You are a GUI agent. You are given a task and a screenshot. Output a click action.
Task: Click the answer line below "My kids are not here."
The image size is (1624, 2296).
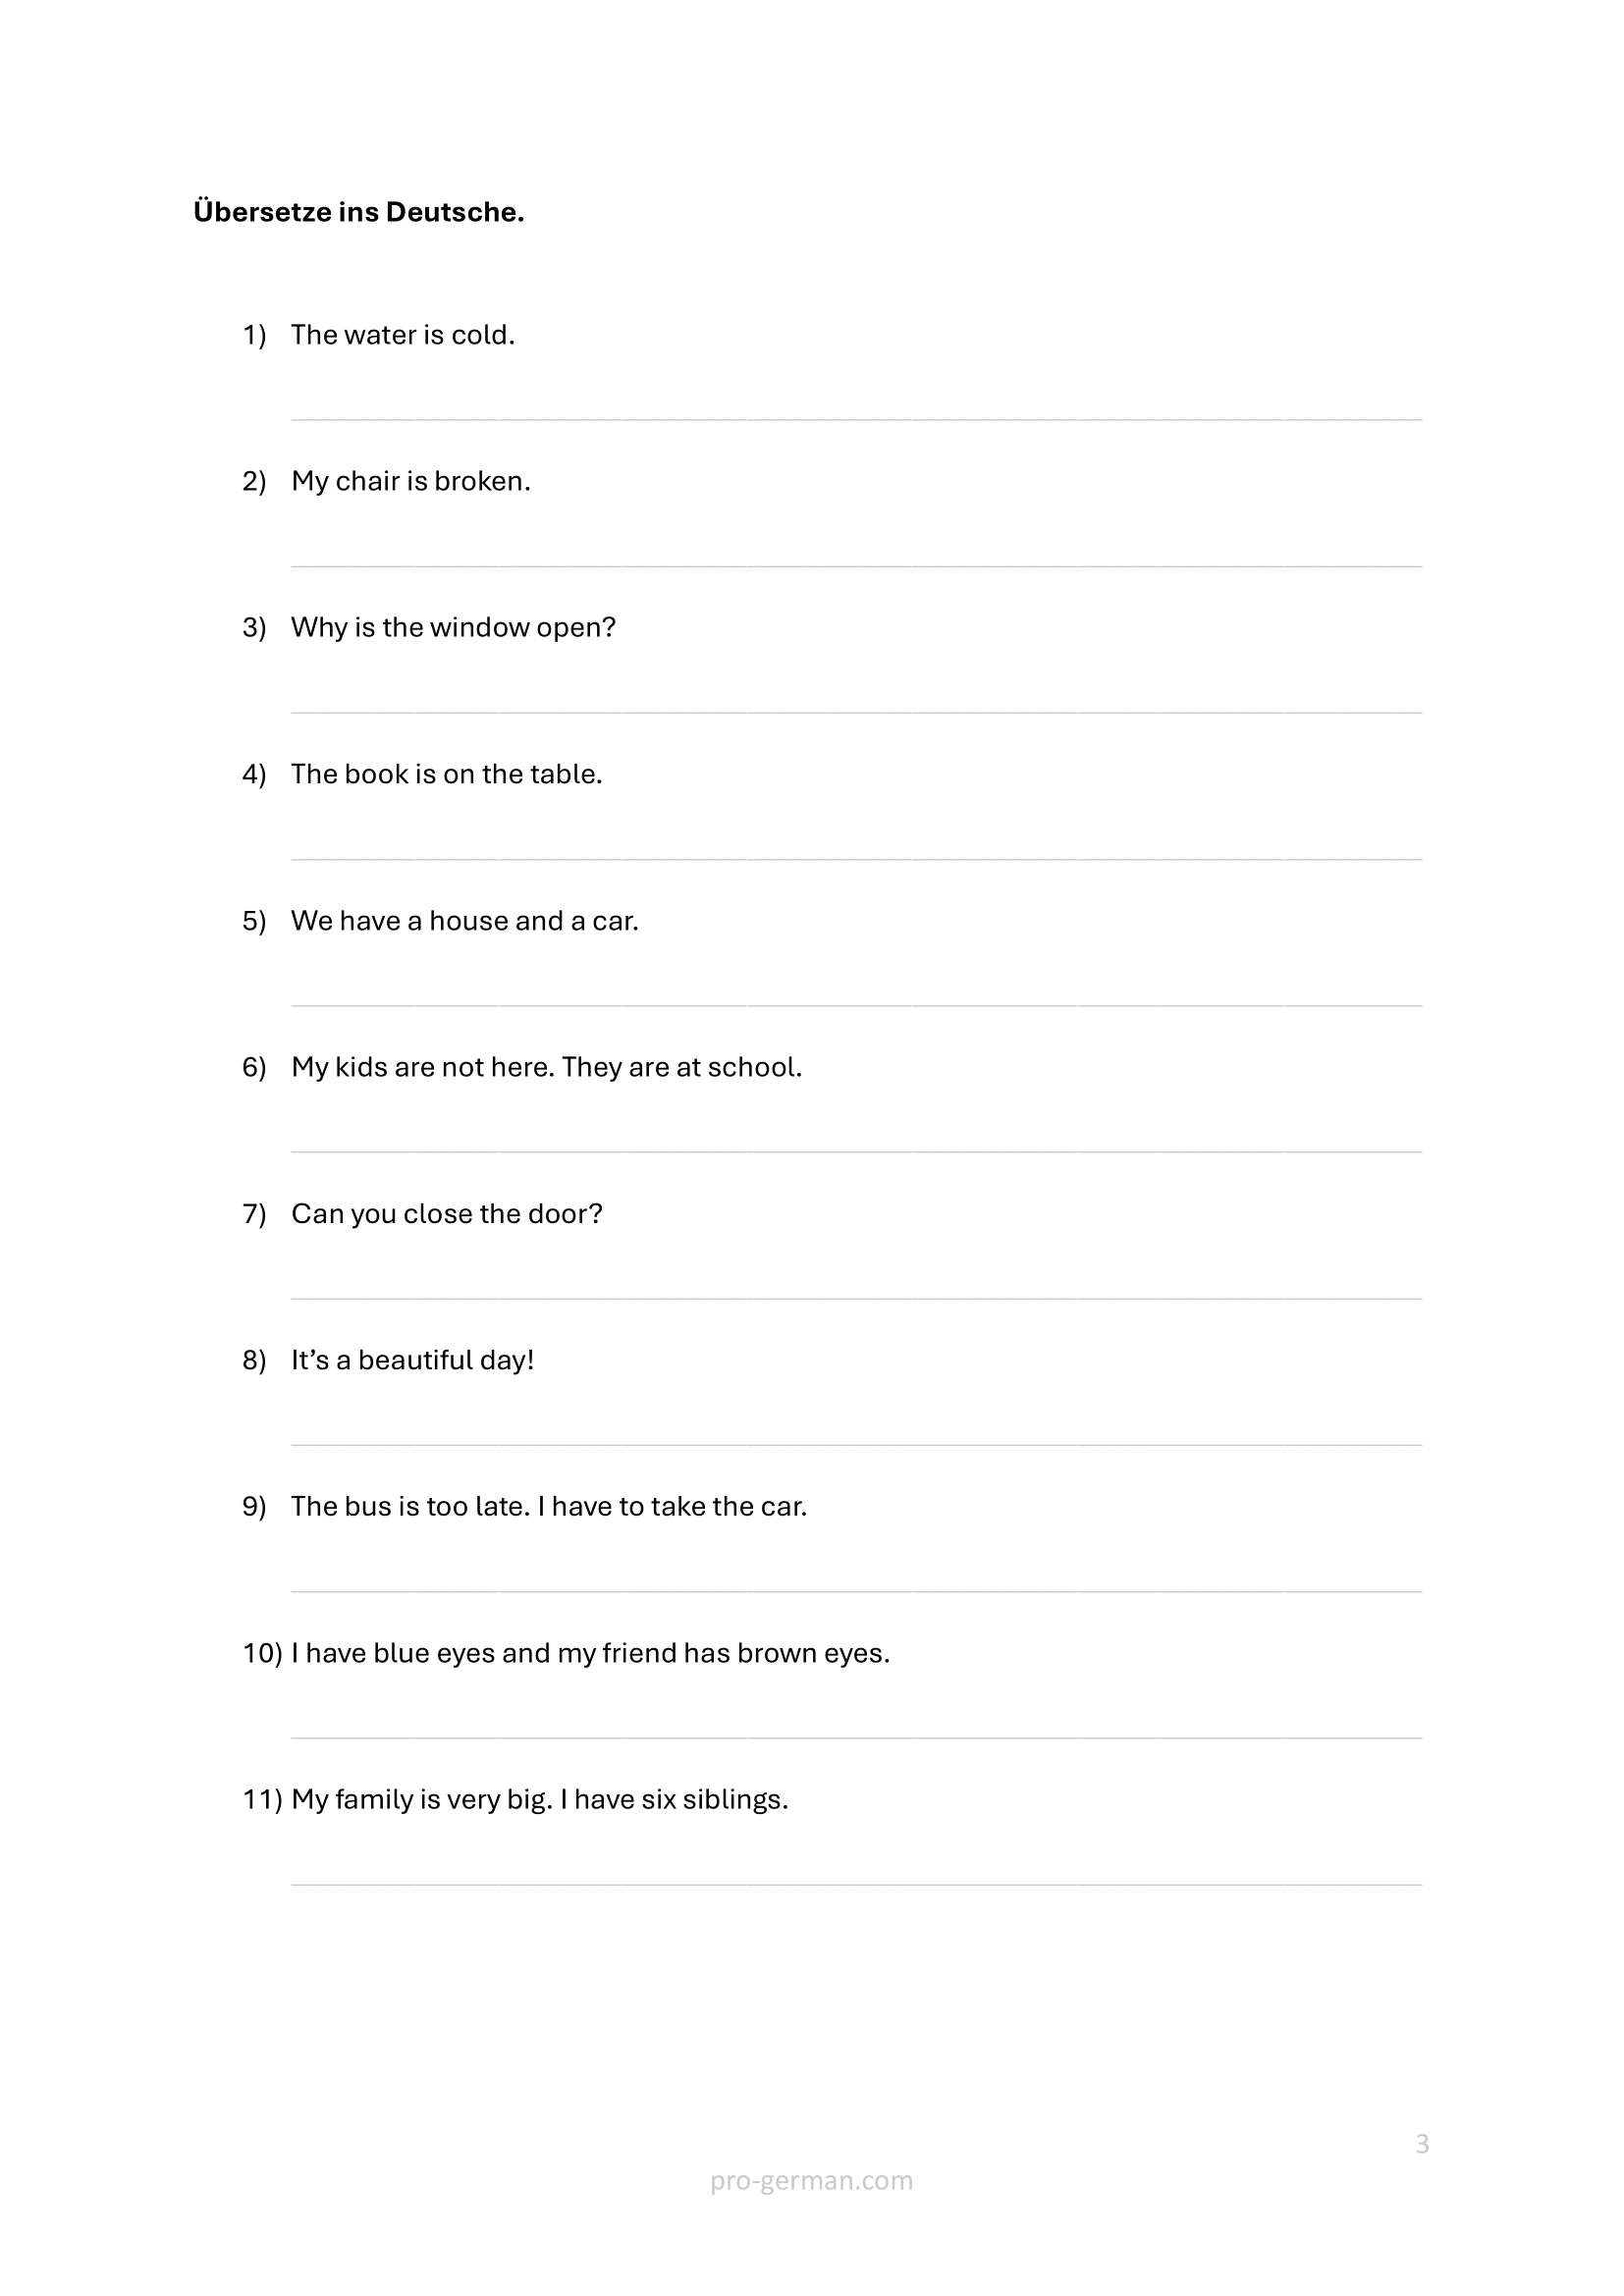pos(856,1151)
